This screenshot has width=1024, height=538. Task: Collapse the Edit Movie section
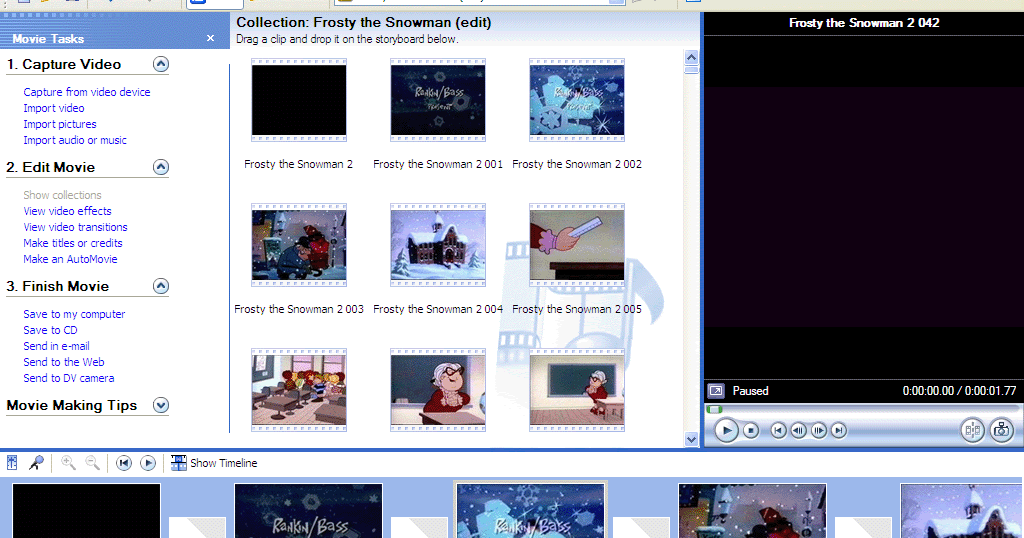[x=161, y=167]
